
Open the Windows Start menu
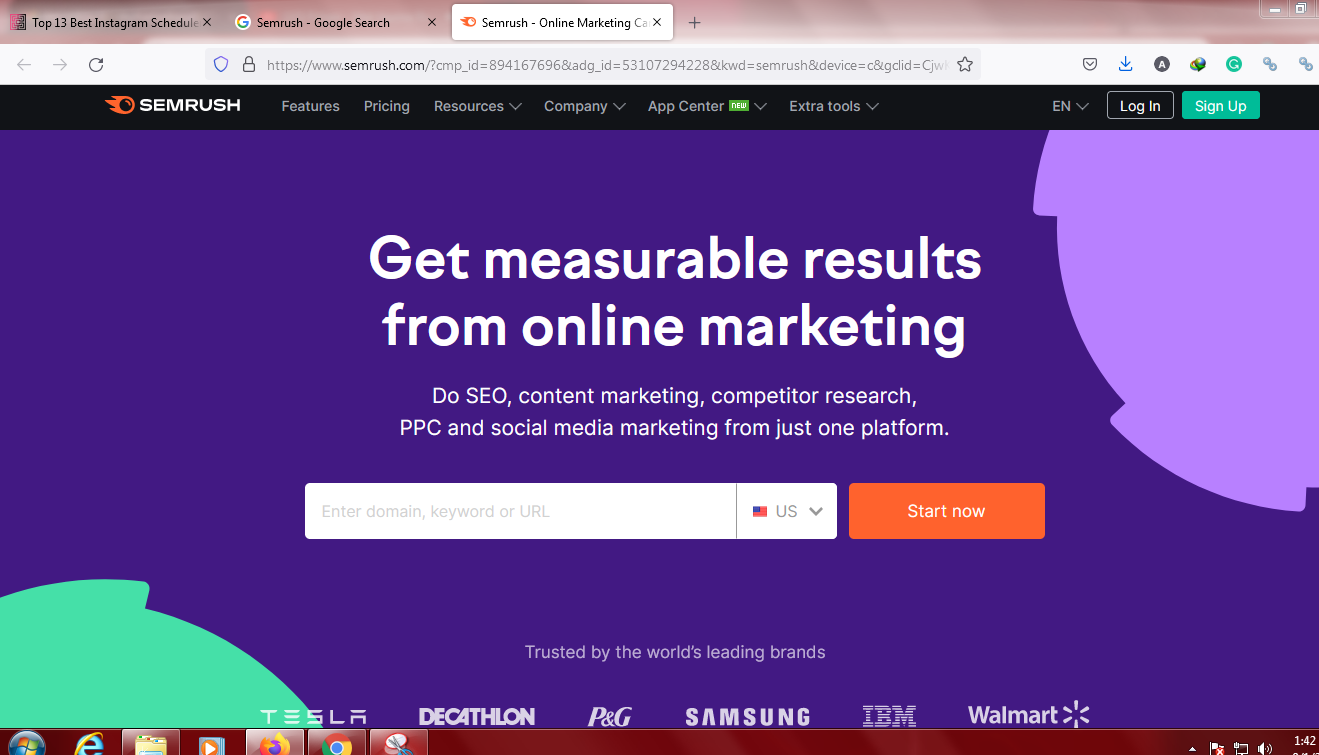point(26,744)
